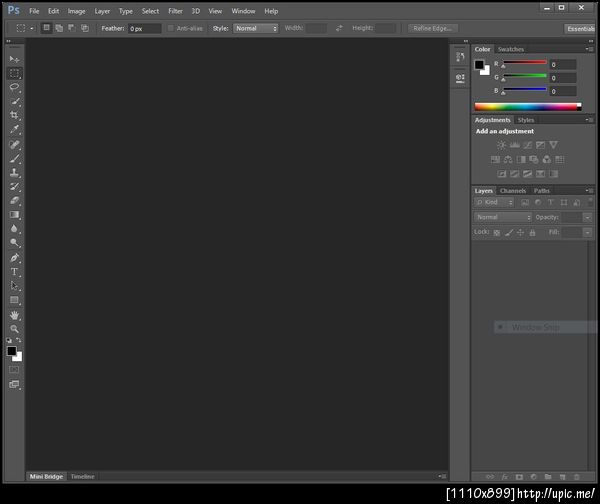Click the Screen Mode icon
Image resolution: width=600 pixels, height=504 pixels.
click(x=14, y=384)
